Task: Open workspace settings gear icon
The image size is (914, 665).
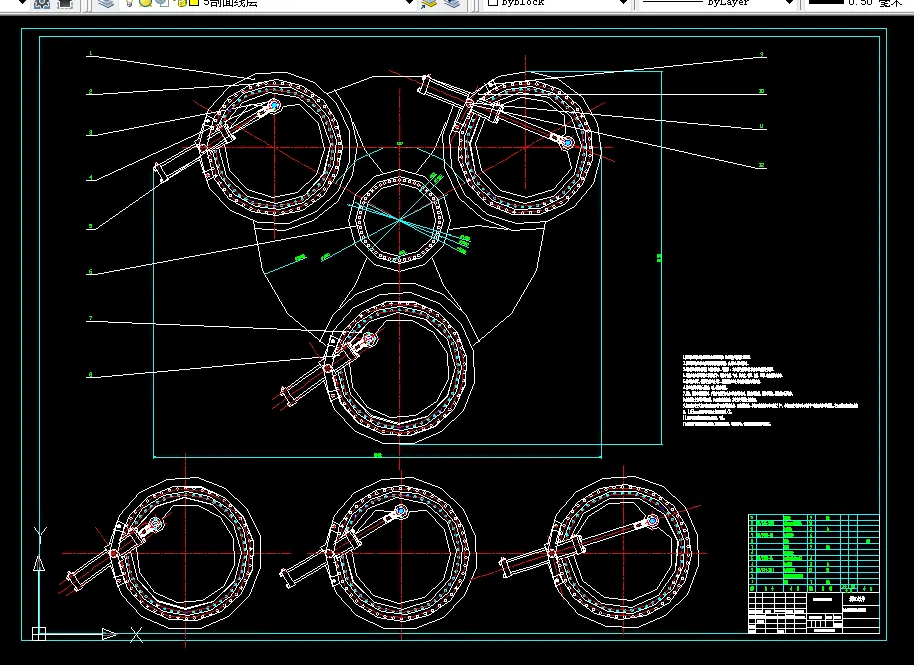Action: click(x=42, y=3)
